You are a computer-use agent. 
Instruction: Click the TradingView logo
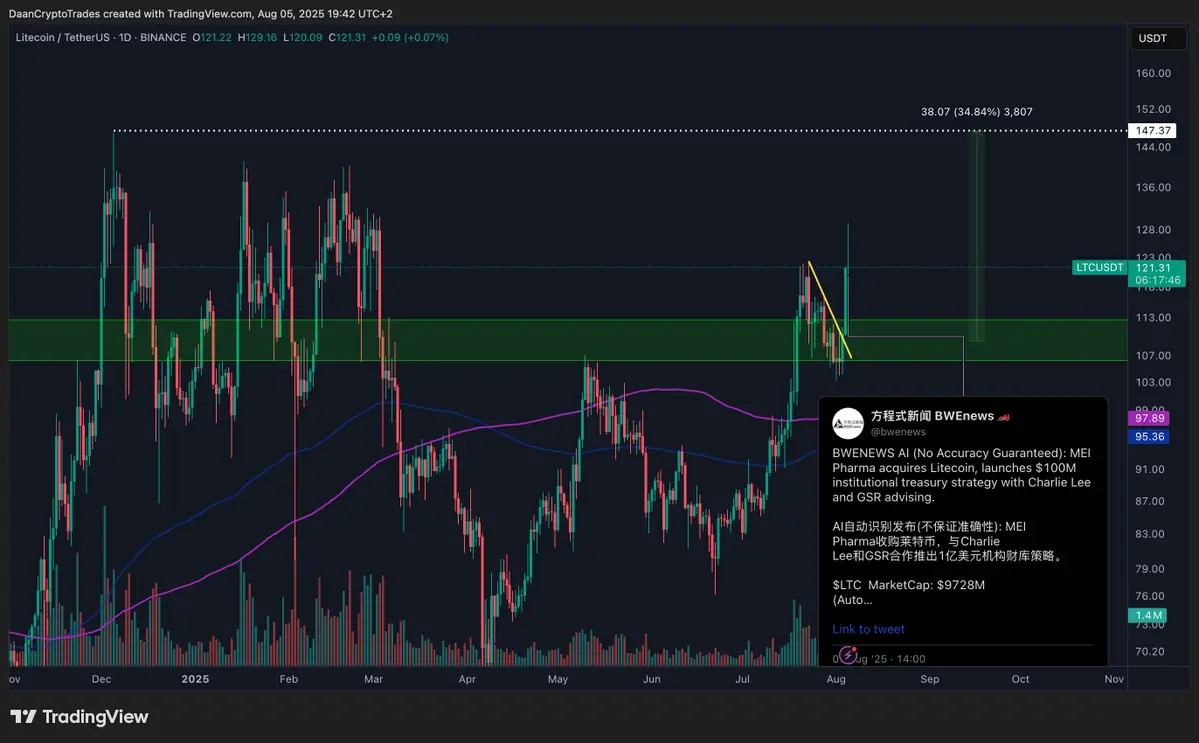tap(80, 716)
